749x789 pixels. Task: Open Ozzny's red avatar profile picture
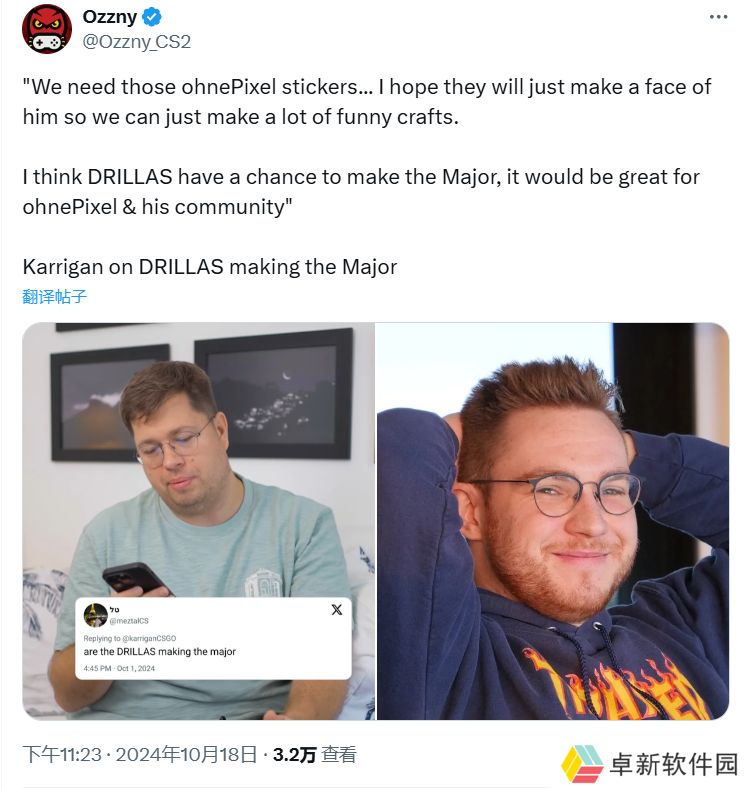pos(47,28)
